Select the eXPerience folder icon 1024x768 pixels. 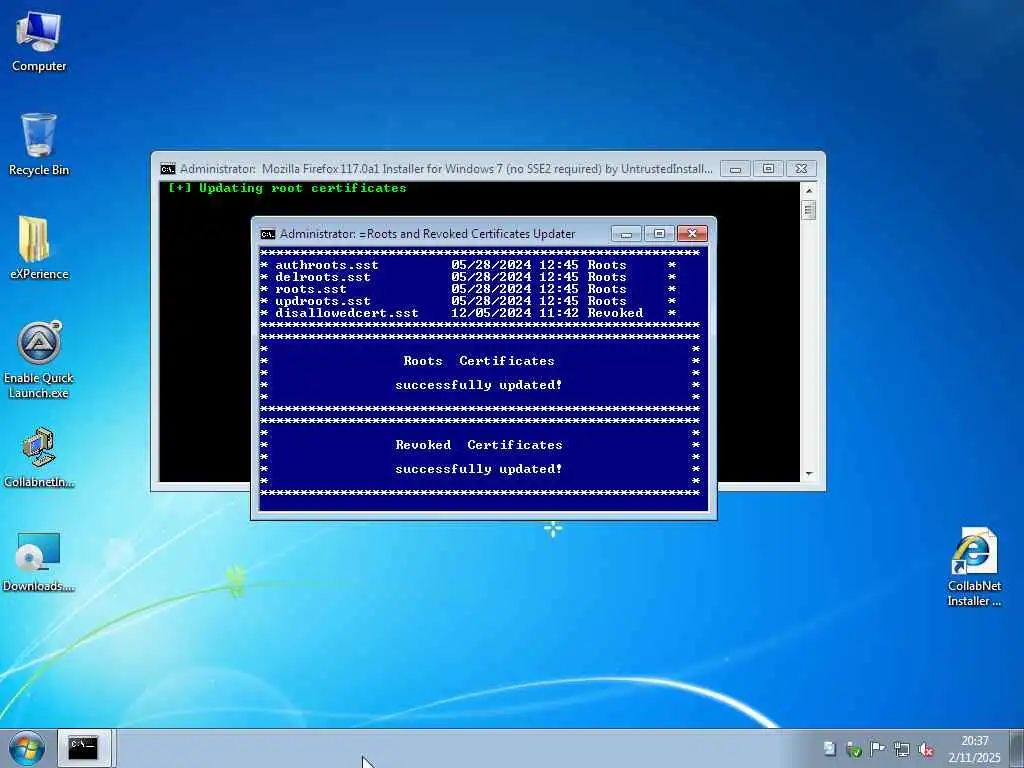point(39,248)
